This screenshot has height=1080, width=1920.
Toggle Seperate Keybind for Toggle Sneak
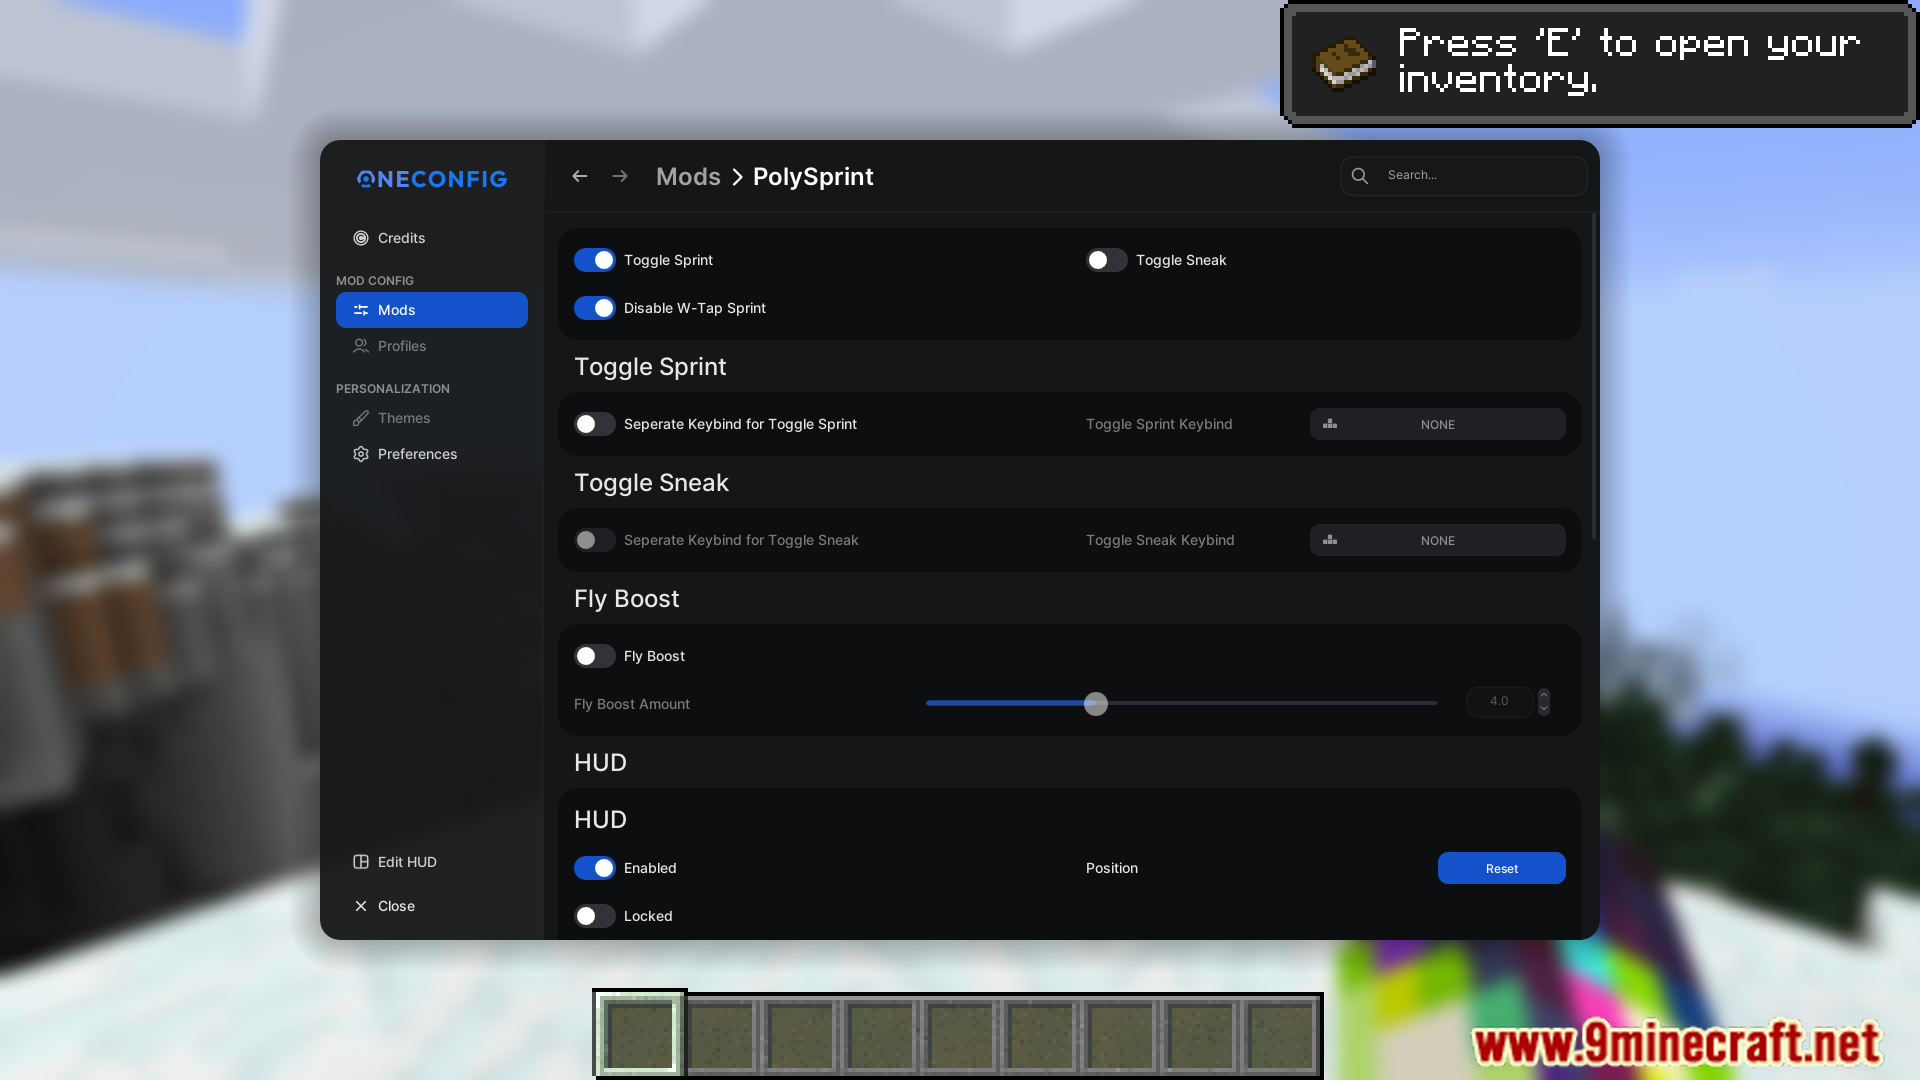coord(595,540)
